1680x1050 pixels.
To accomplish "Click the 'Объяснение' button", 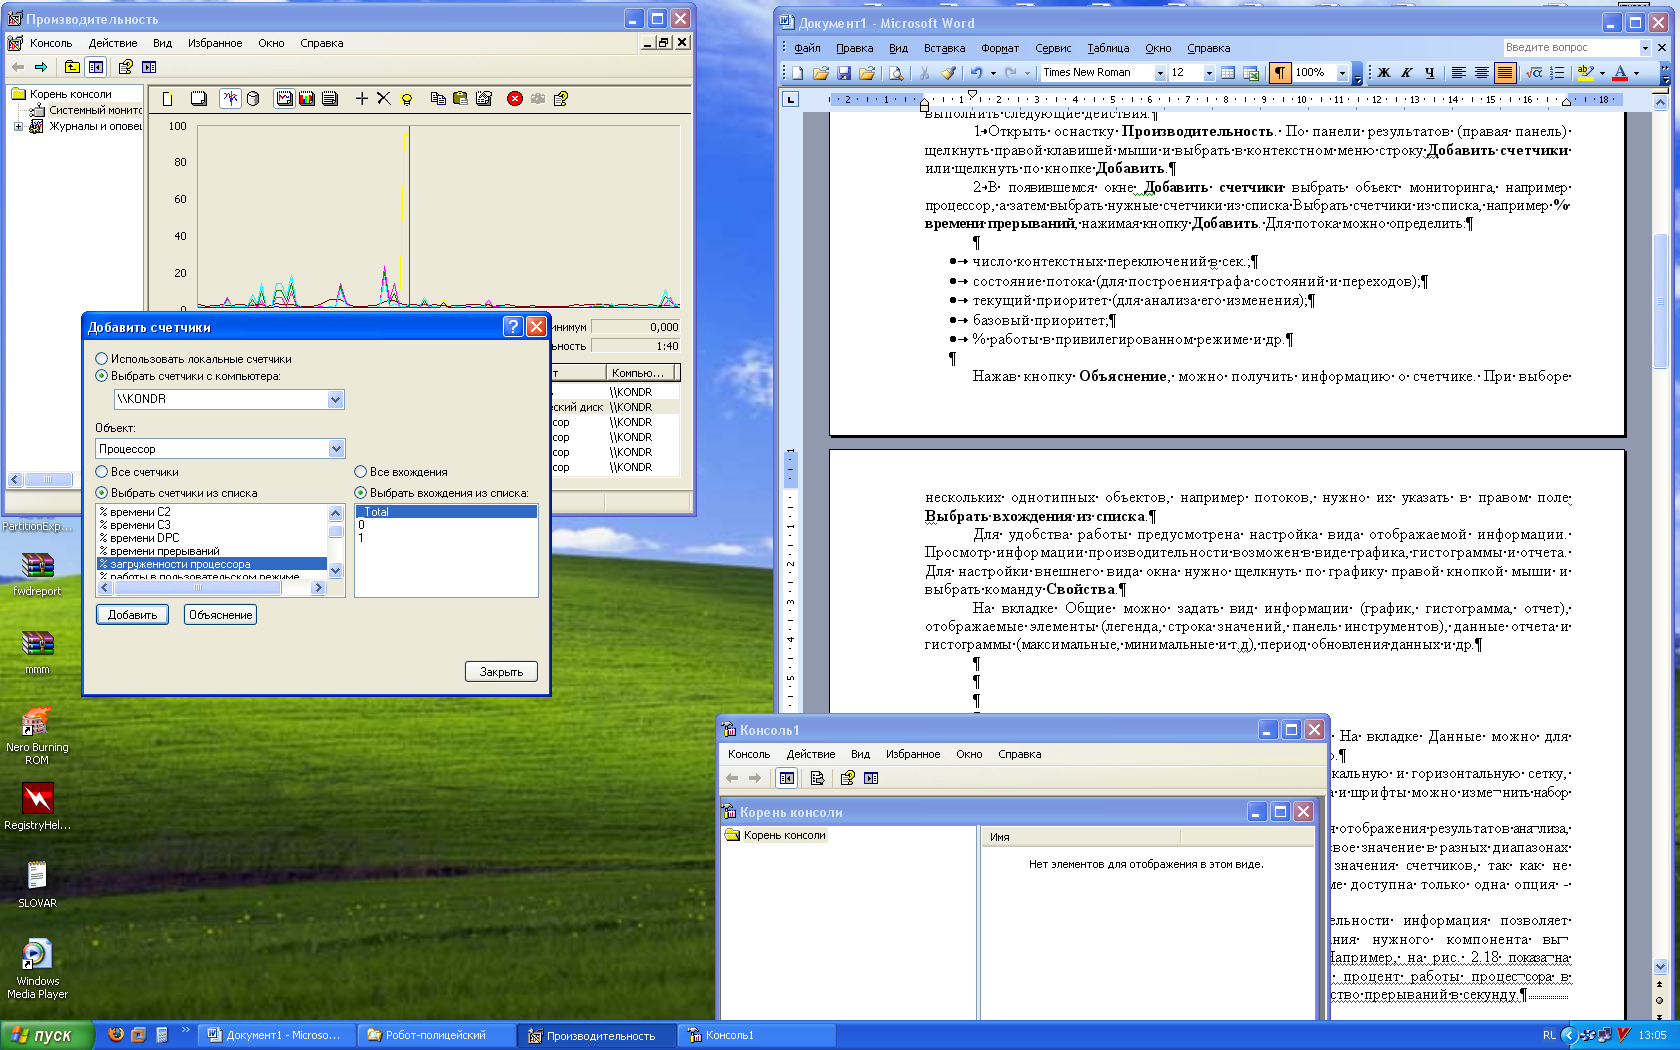I will pos(220,615).
